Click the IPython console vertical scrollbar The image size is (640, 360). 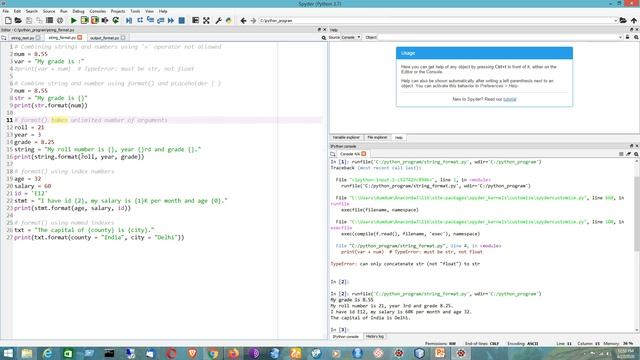click(x=637, y=213)
